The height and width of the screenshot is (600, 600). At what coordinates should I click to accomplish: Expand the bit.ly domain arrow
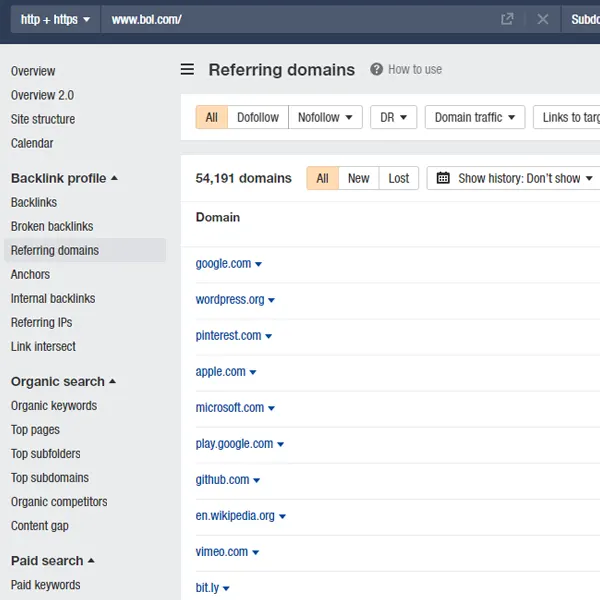coord(226,588)
